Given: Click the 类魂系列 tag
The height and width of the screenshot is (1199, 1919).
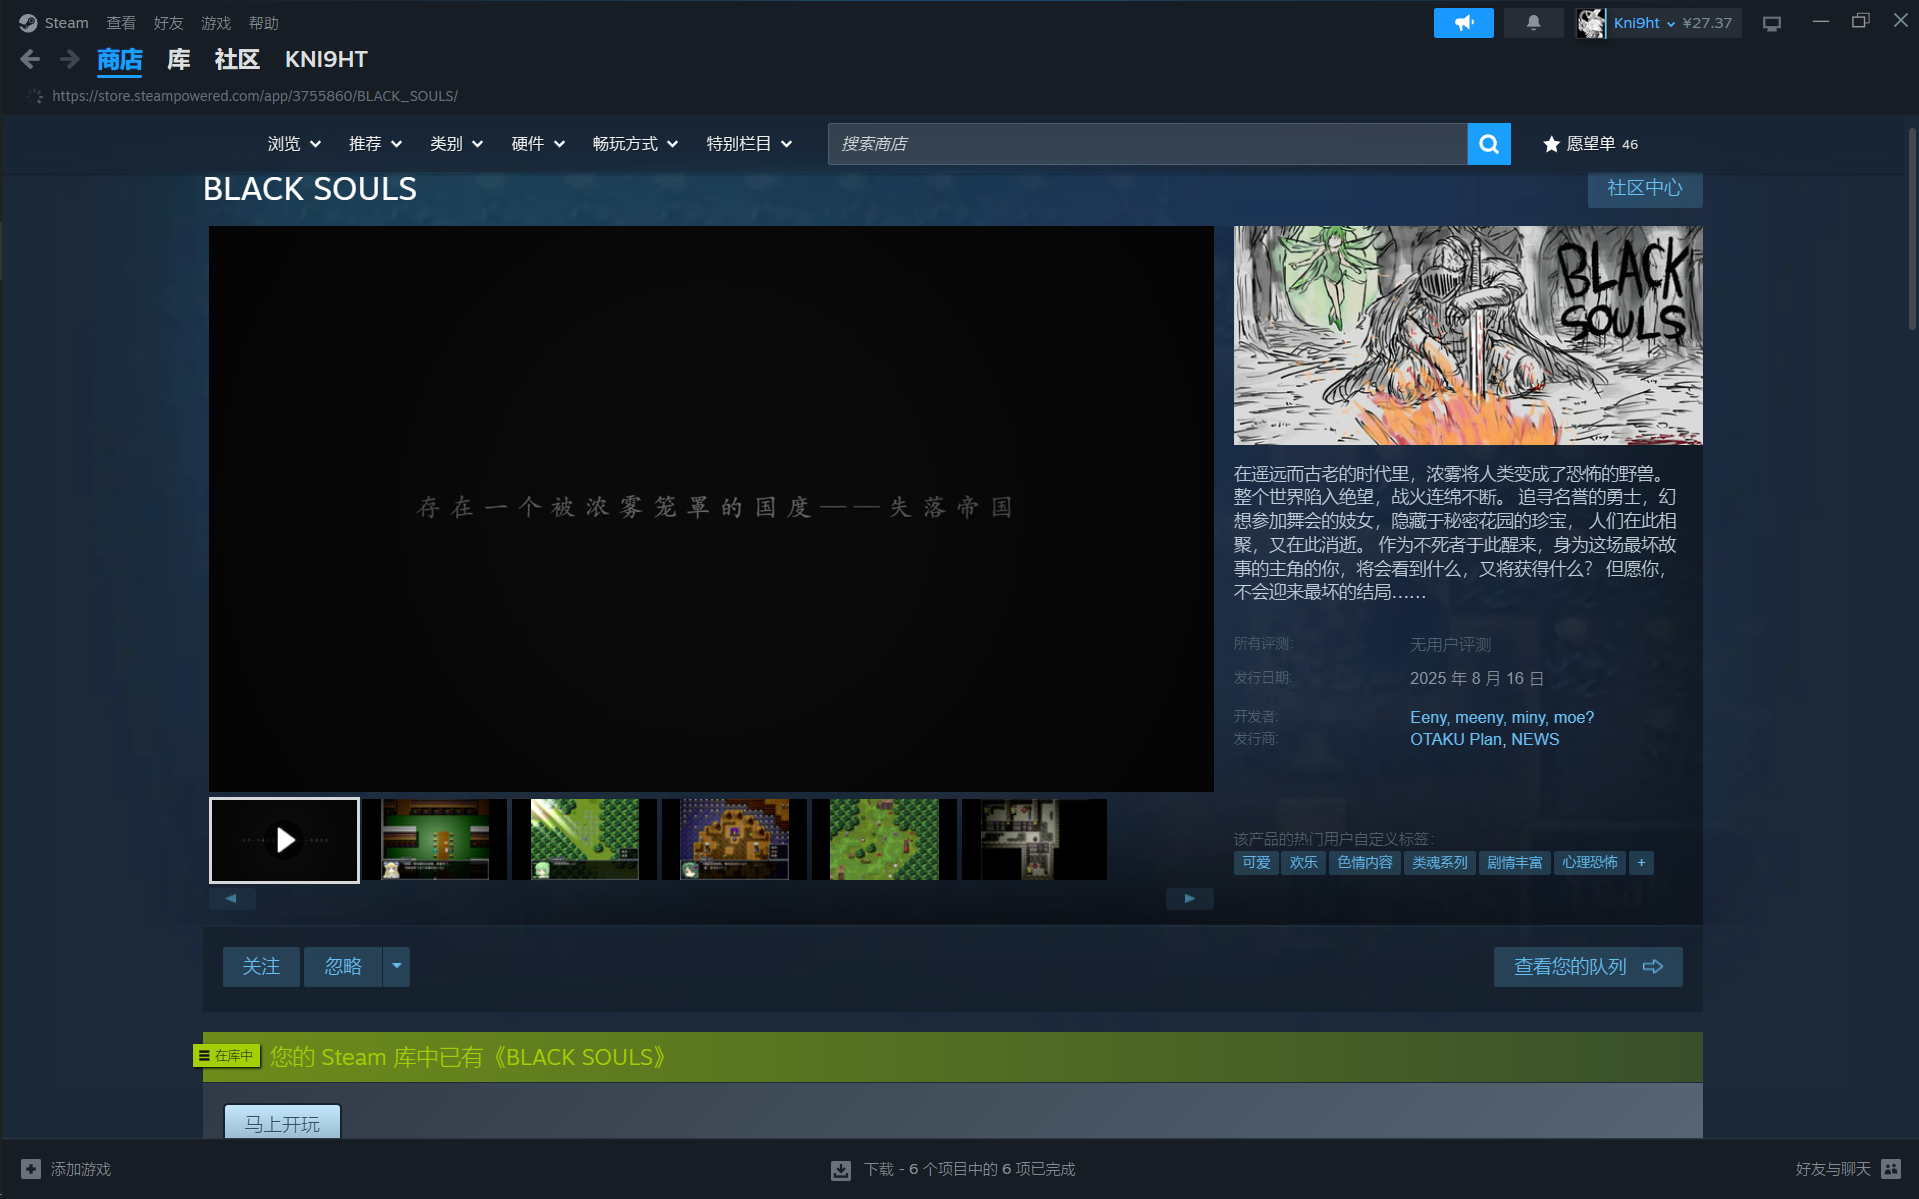Looking at the screenshot, I should [1439, 863].
